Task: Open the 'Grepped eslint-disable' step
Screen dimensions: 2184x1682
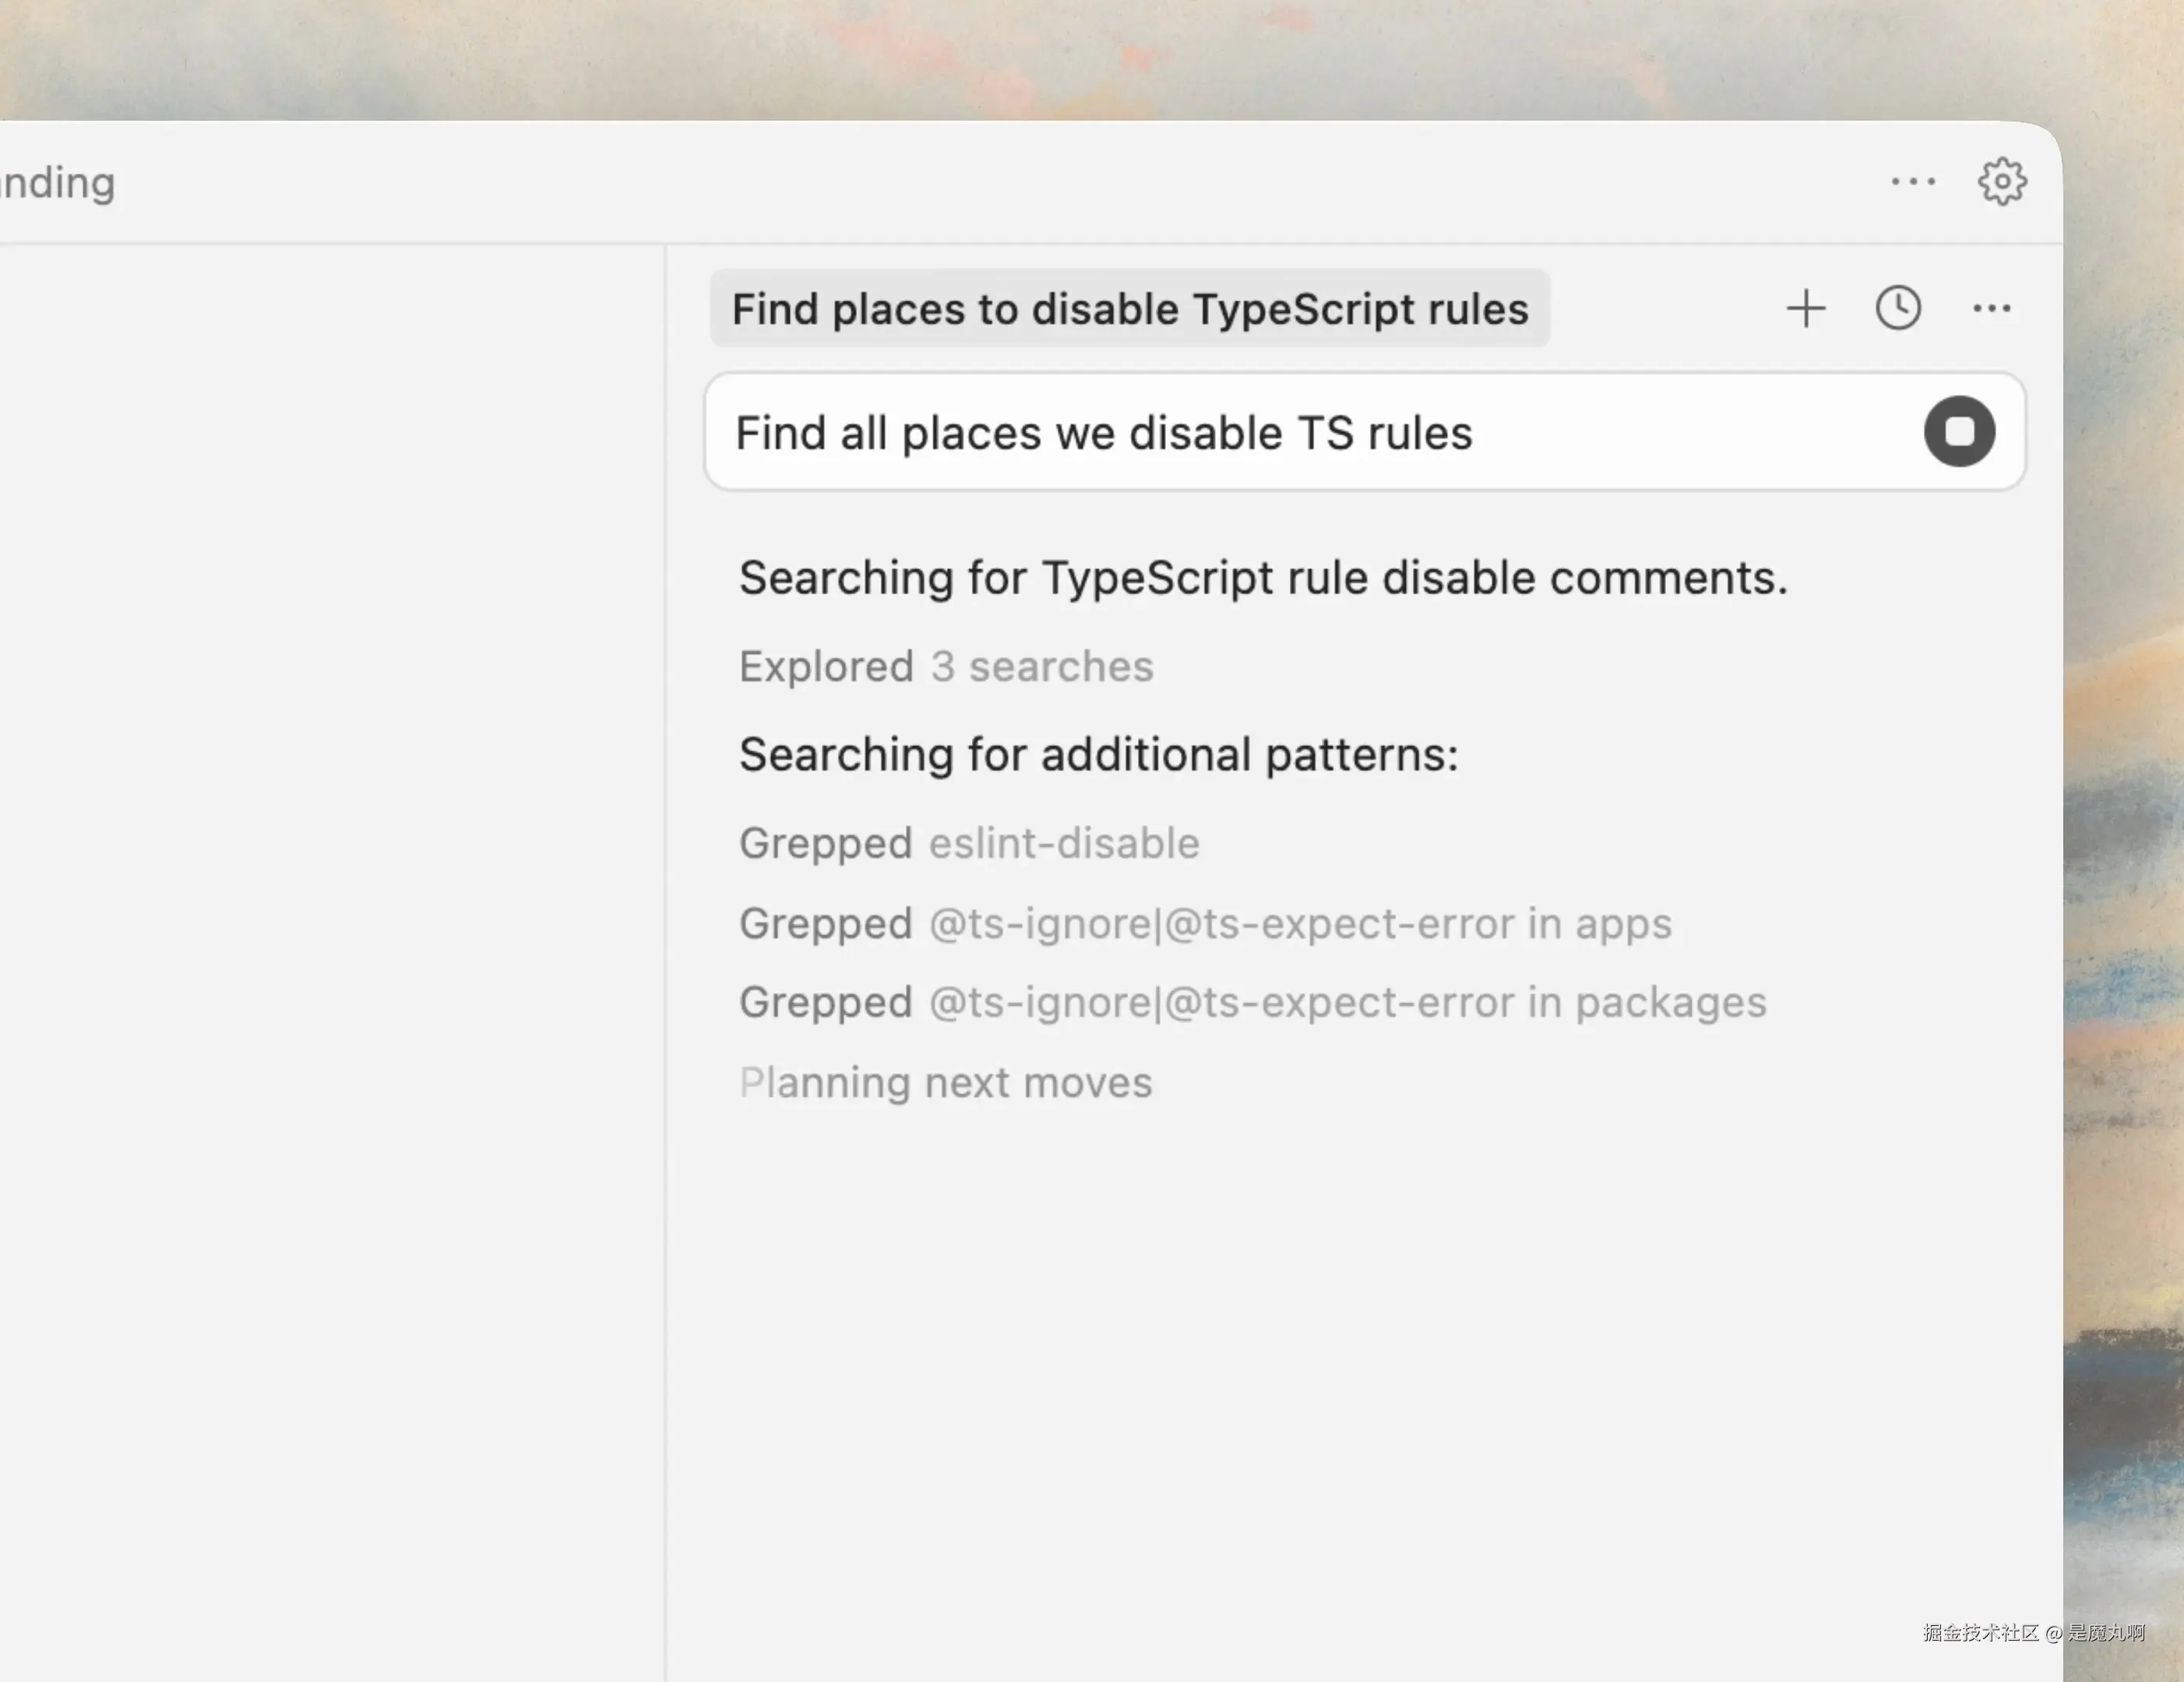Action: [x=969, y=843]
